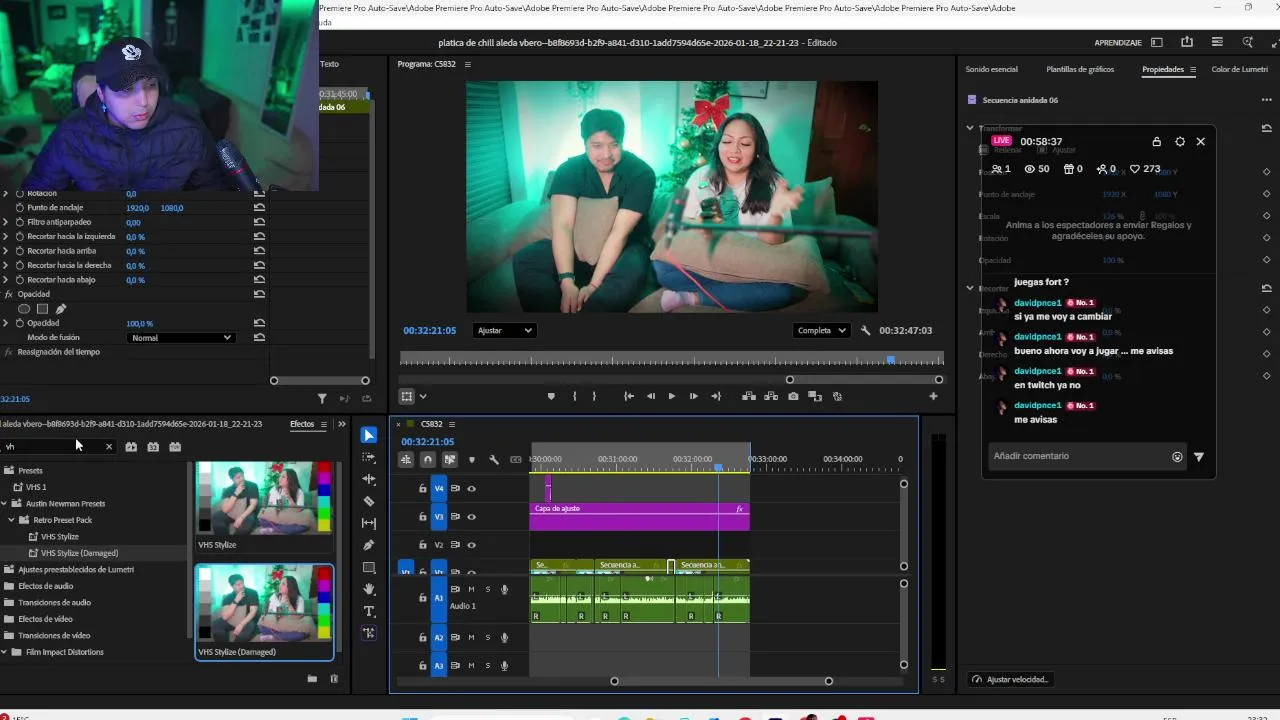Open emoji picker in comment box
The height and width of the screenshot is (720, 1280).
[1177, 457]
